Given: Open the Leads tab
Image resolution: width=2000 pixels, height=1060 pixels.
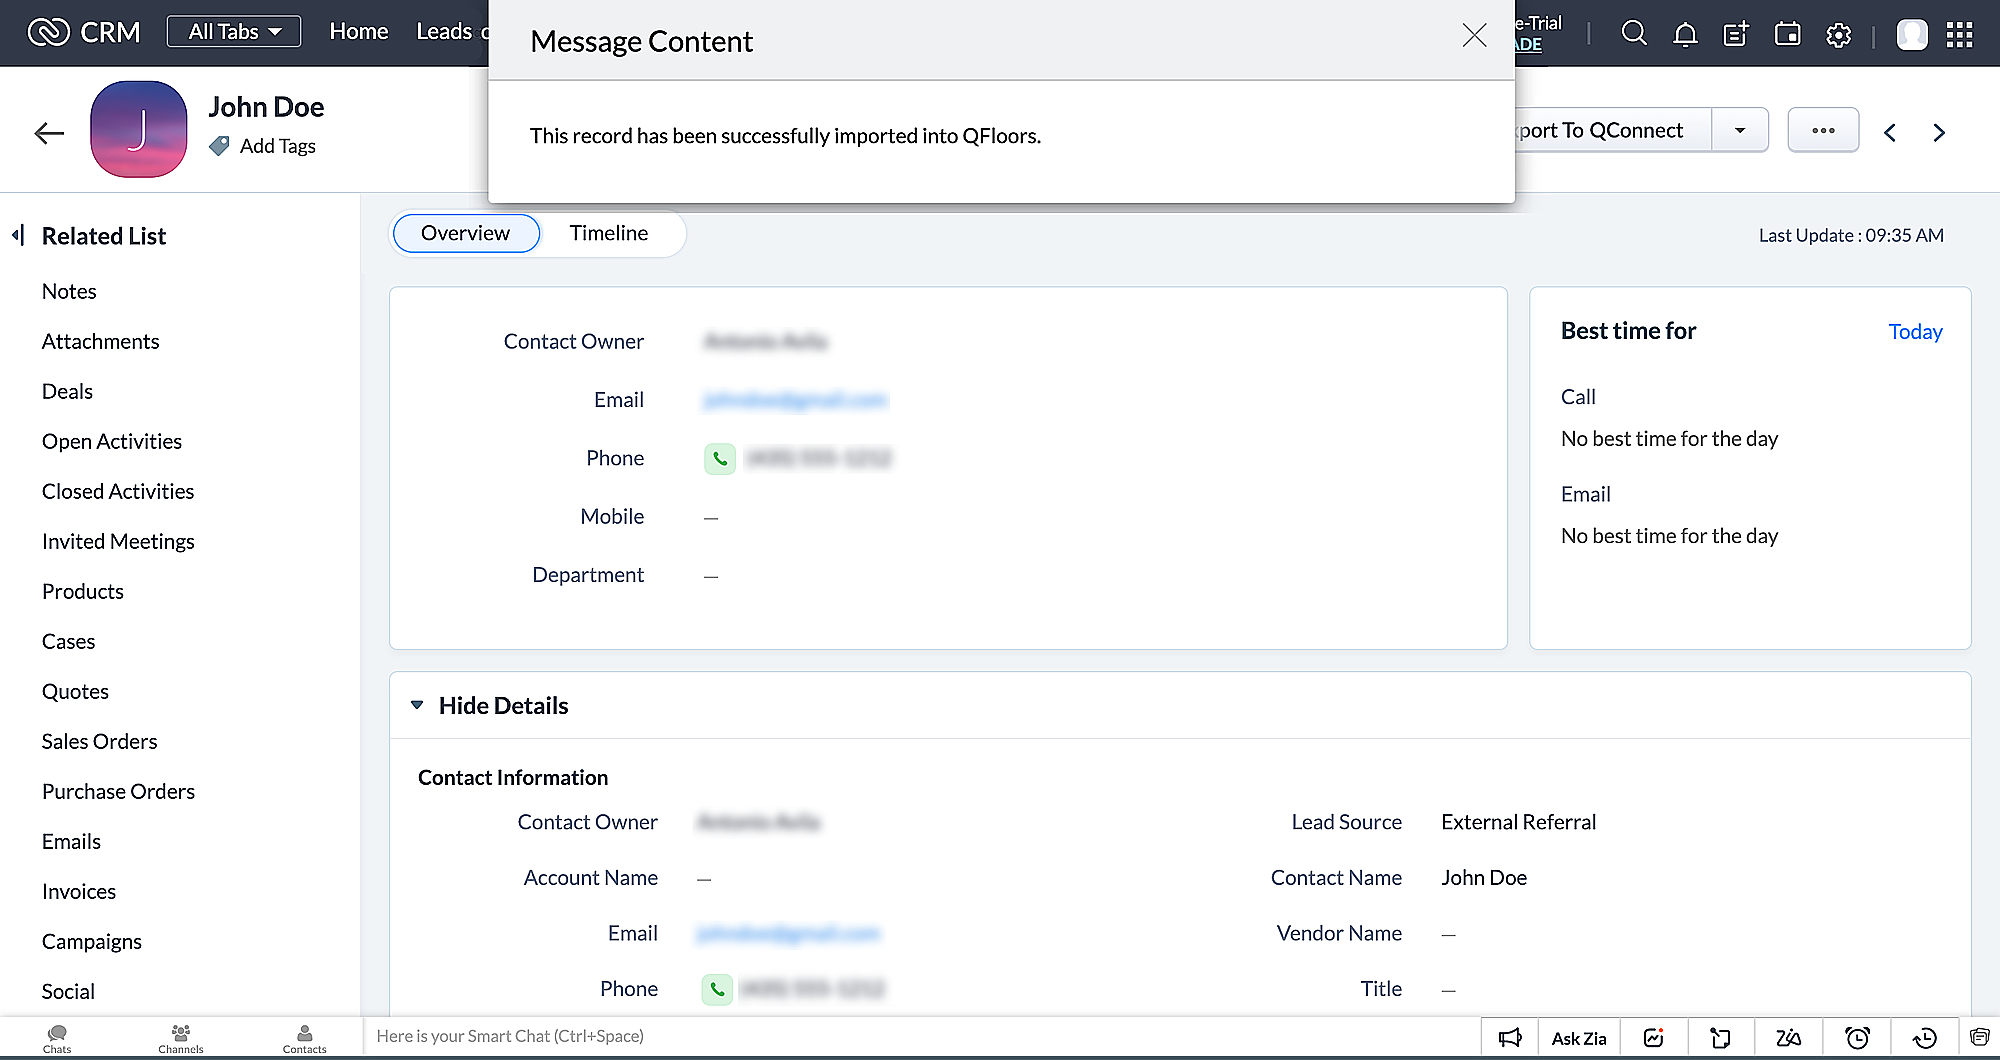Looking at the screenshot, I should click(x=444, y=32).
